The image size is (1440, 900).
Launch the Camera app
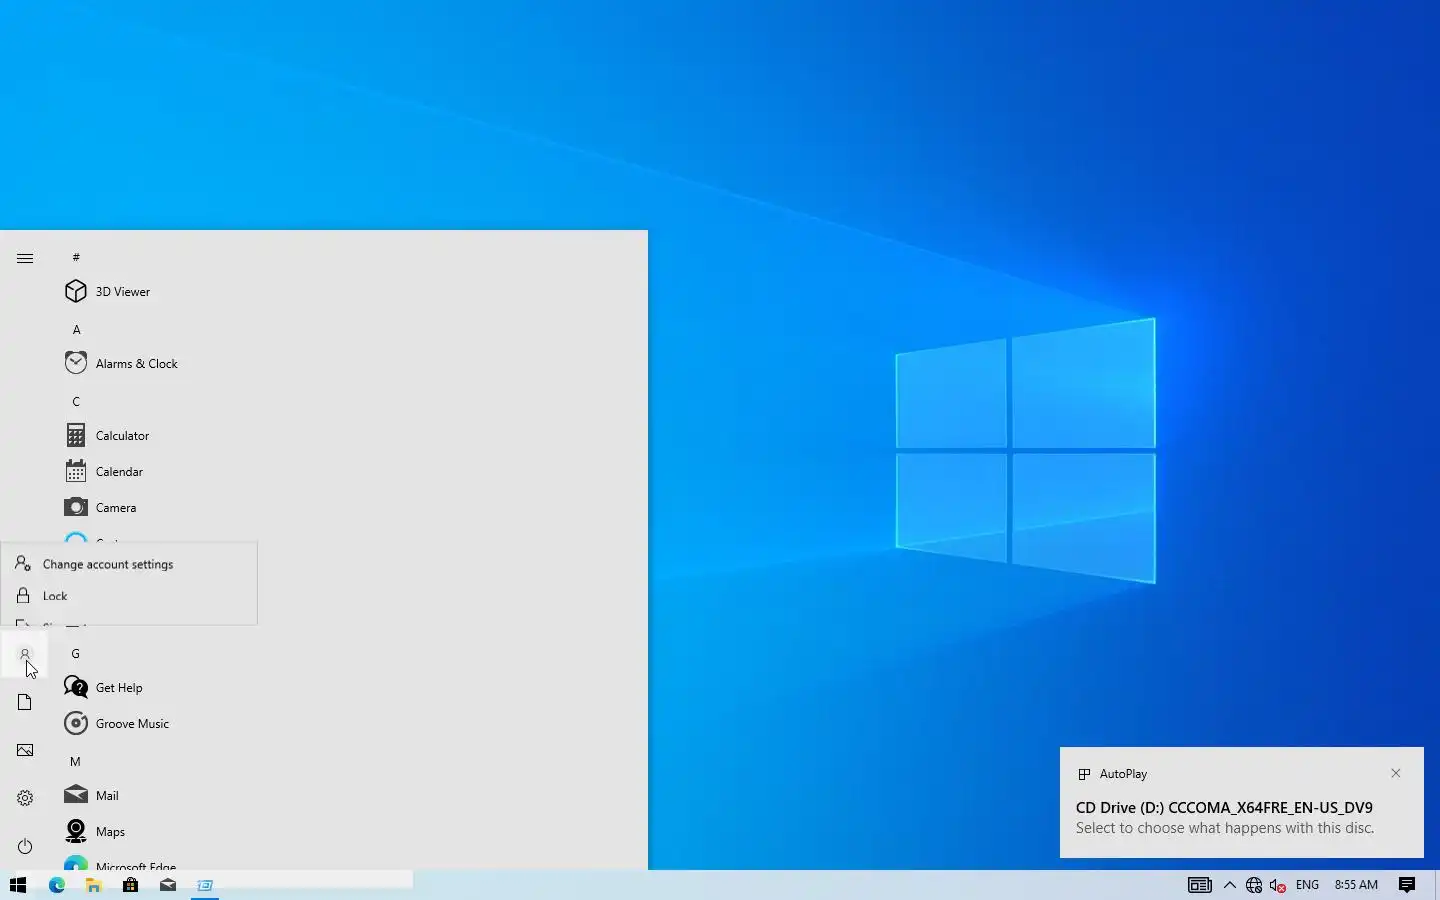101,507
